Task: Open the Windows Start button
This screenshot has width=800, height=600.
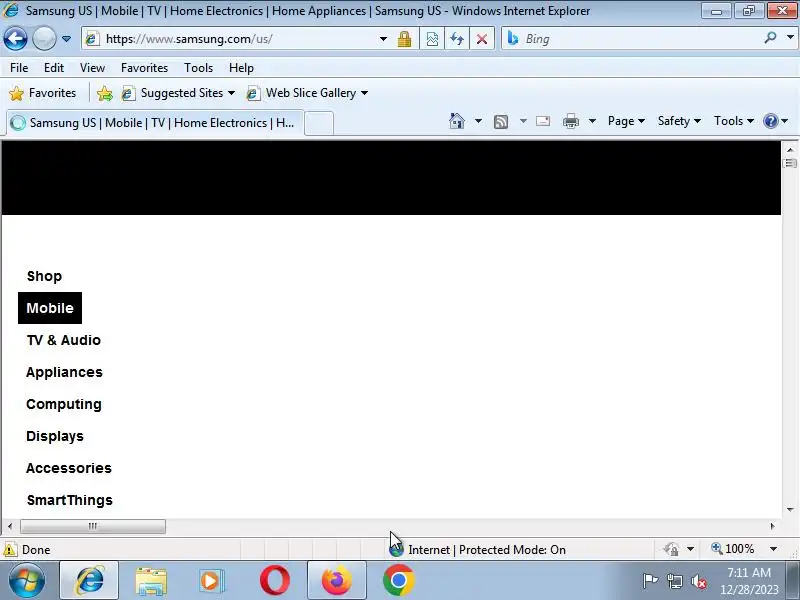Action: [x=27, y=581]
